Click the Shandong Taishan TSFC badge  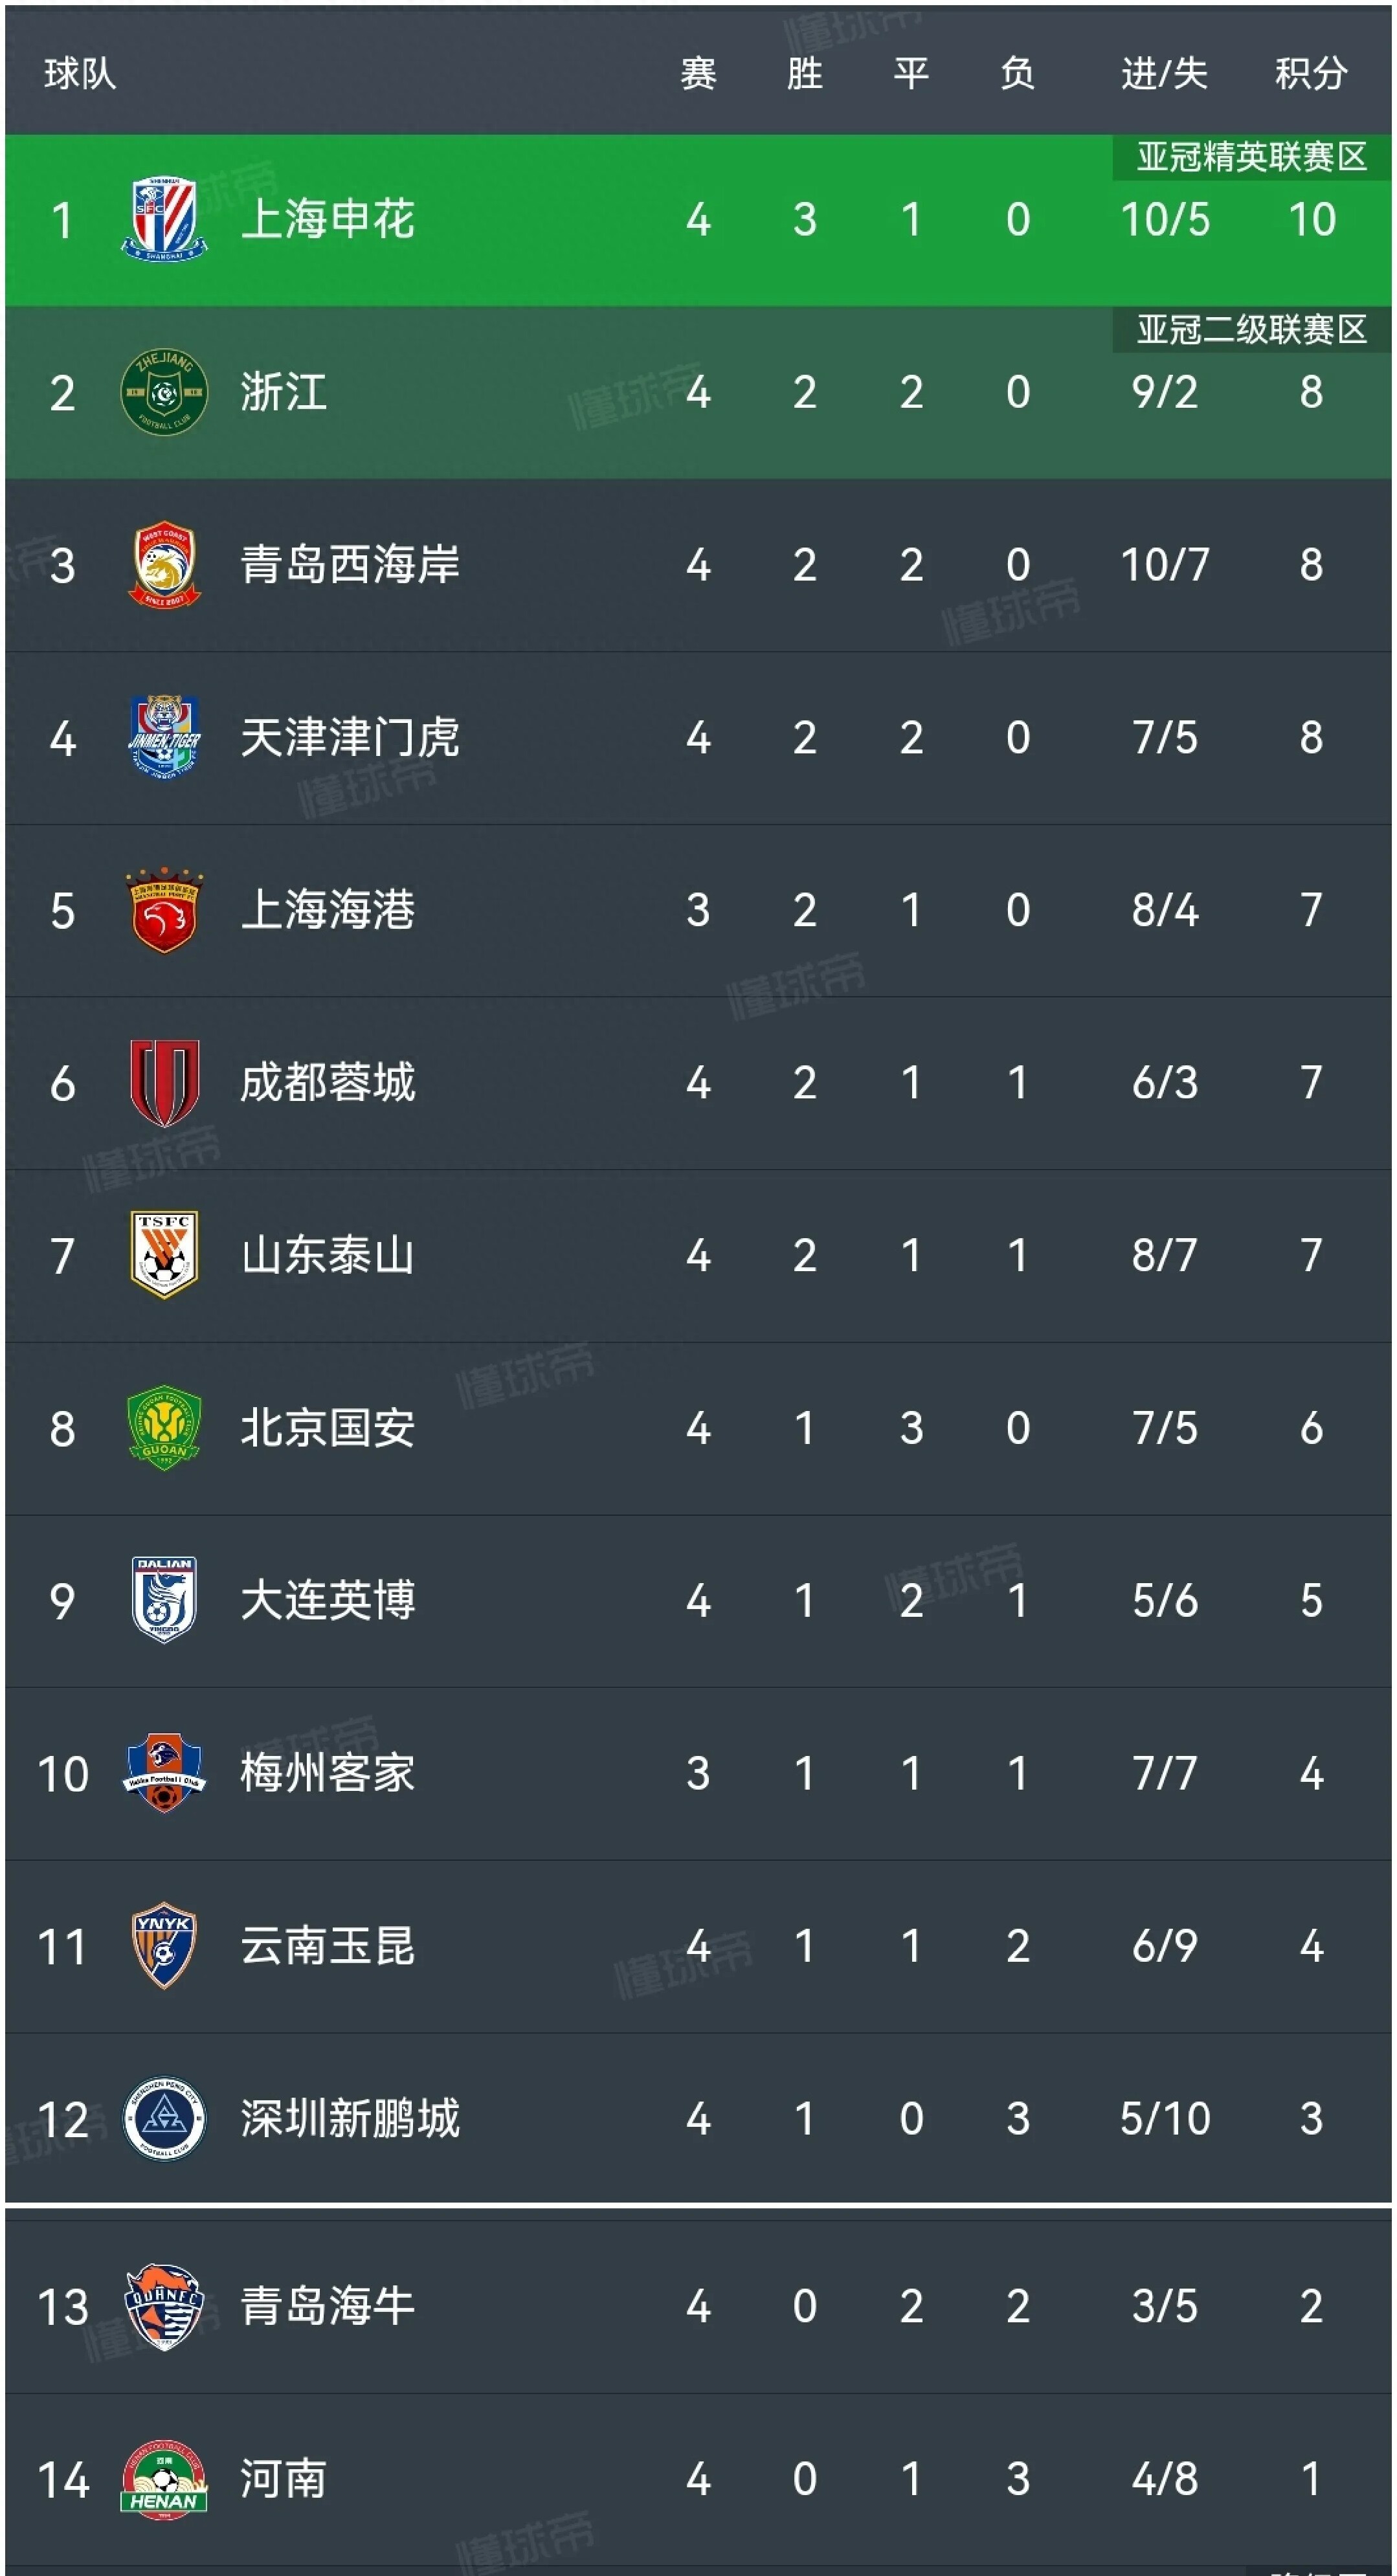coord(164,1254)
